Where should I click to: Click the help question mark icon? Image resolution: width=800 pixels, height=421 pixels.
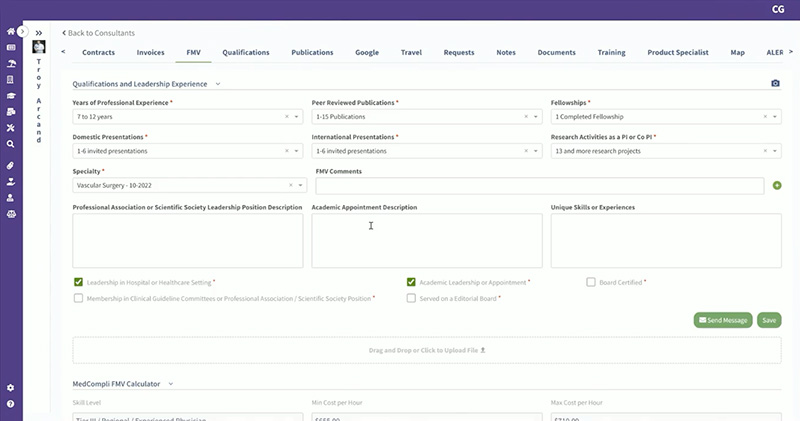(x=10, y=404)
